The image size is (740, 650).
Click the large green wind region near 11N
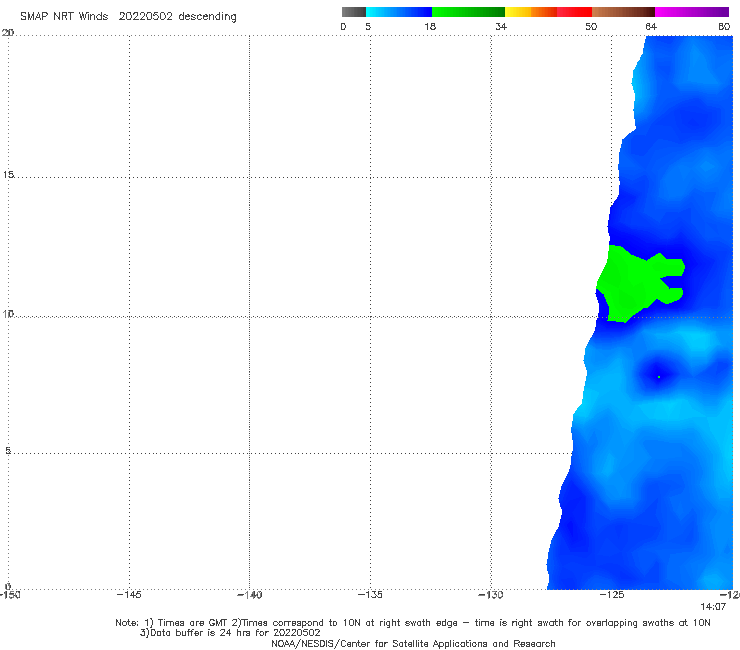pos(632,283)
